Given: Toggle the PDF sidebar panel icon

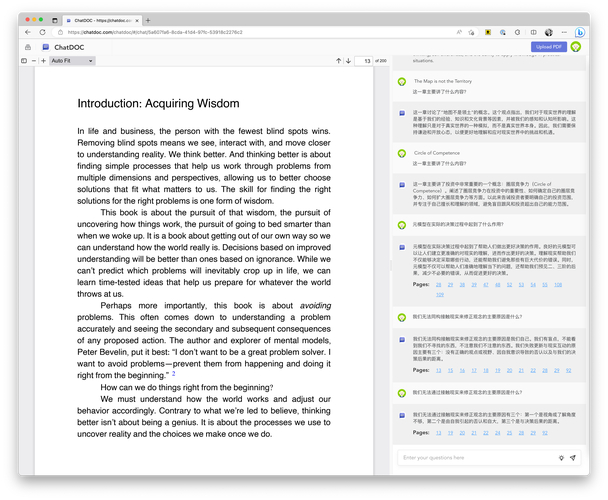Looking at the screenshot, I should tap(23, 61).
